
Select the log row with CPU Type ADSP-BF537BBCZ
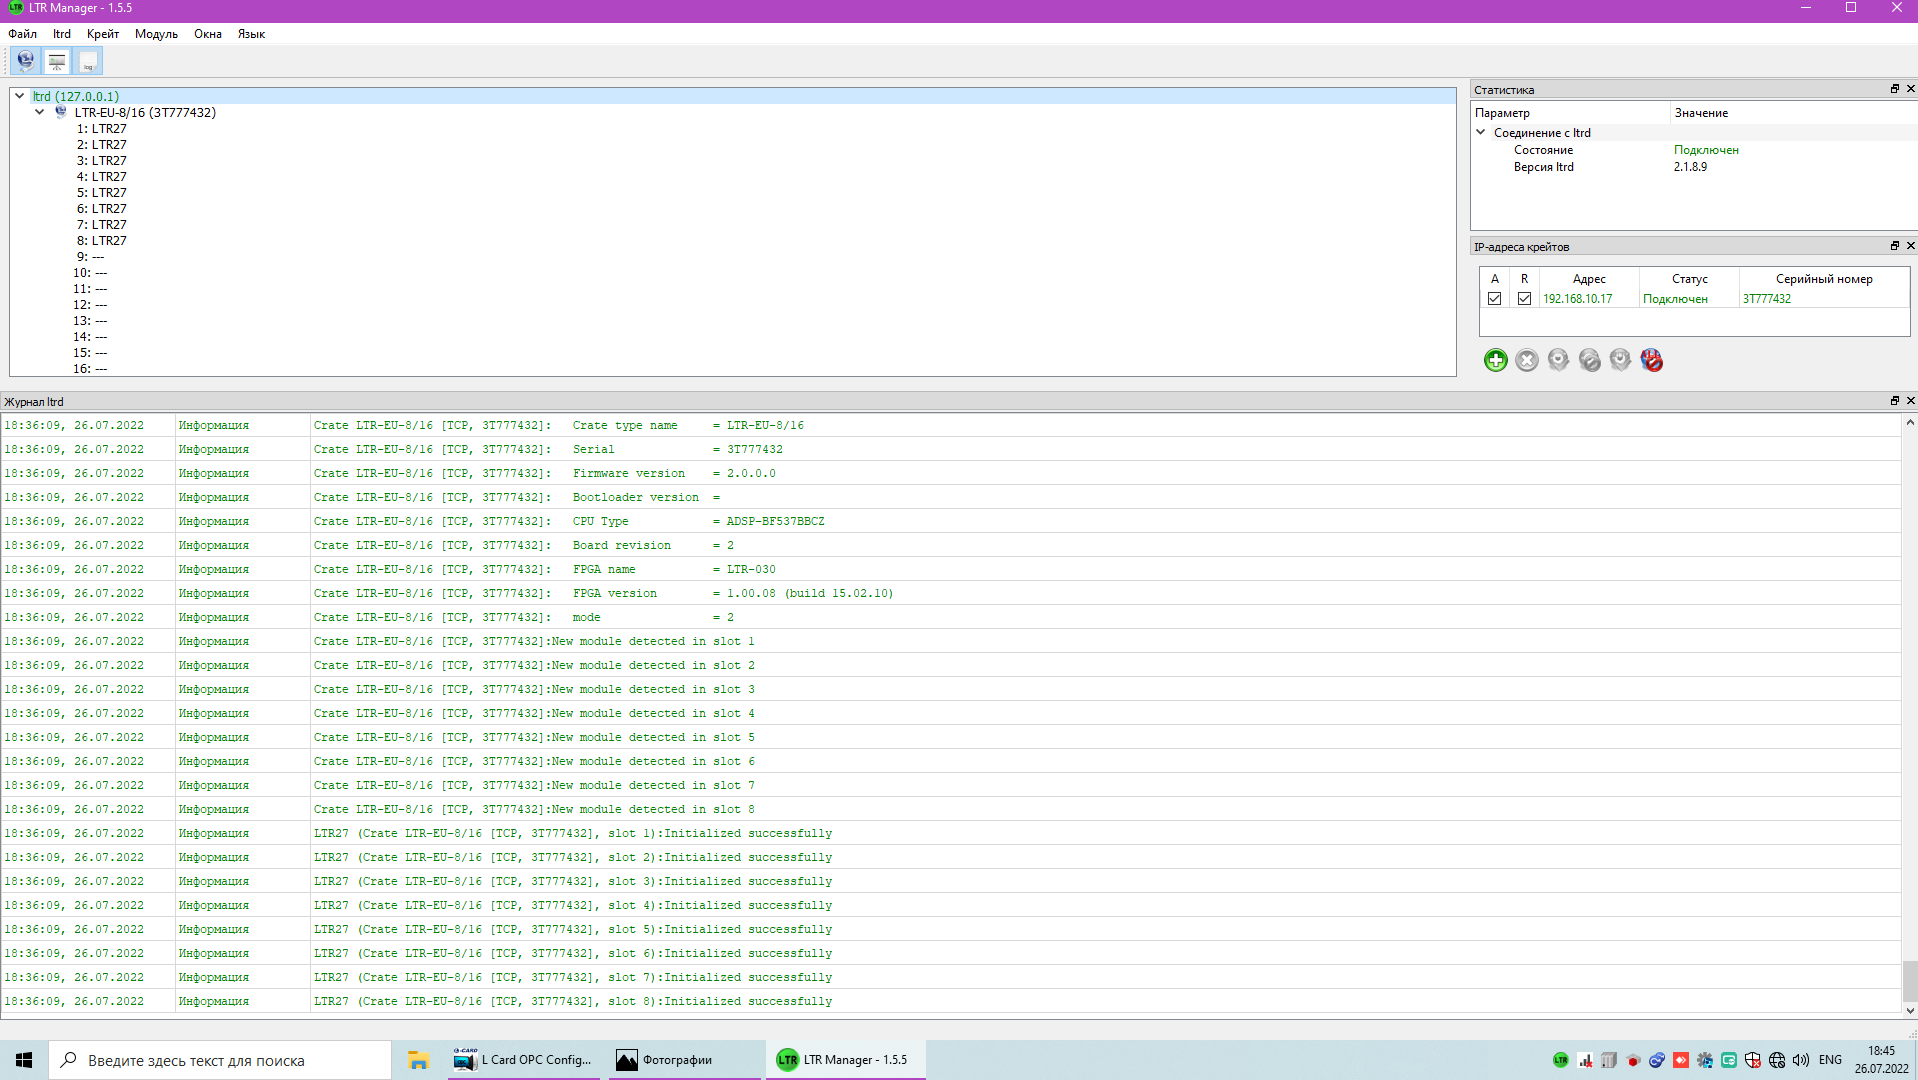pyautogui.click(x=950, y=521)
